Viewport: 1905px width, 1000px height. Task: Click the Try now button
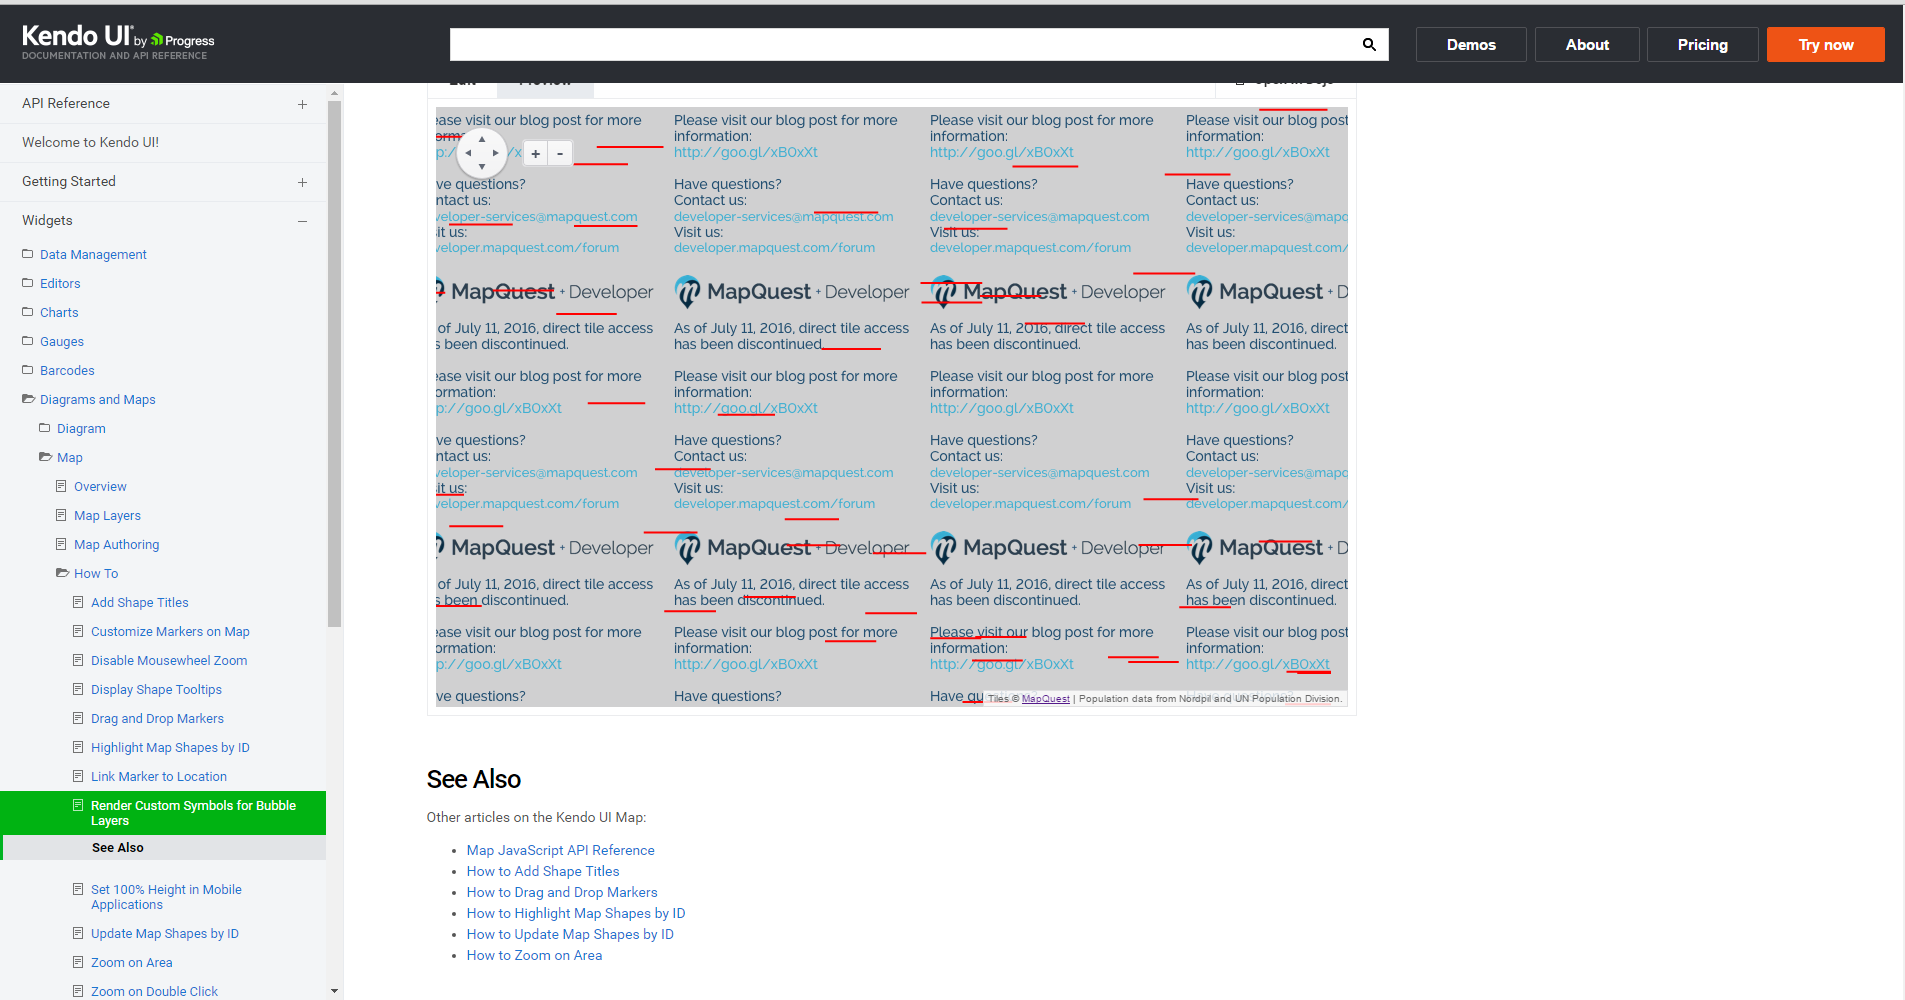point(1826,44)
